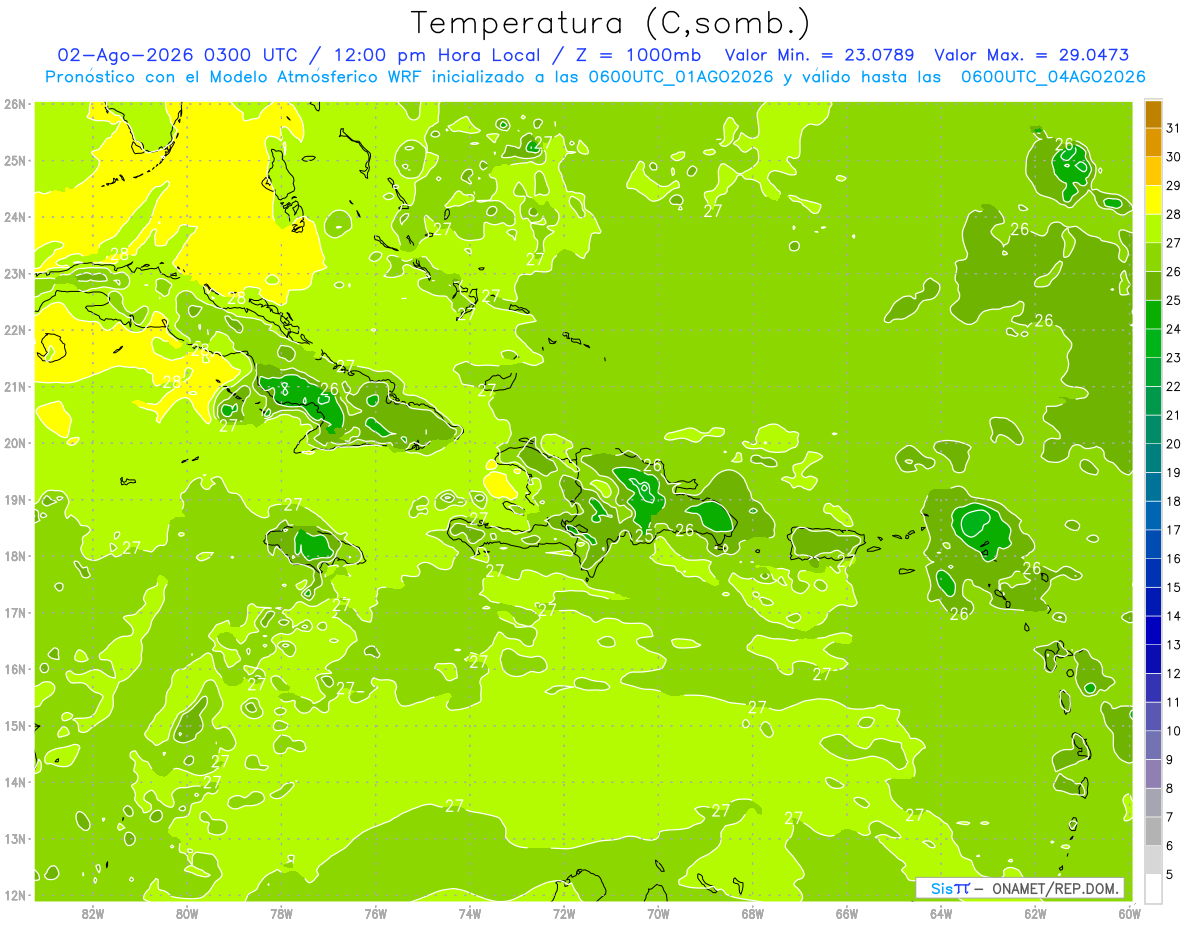Click the 70W longitude axis label
The height and width of the screenshot is (927, 1200).
pyautogui.click(x=658, y=914)
